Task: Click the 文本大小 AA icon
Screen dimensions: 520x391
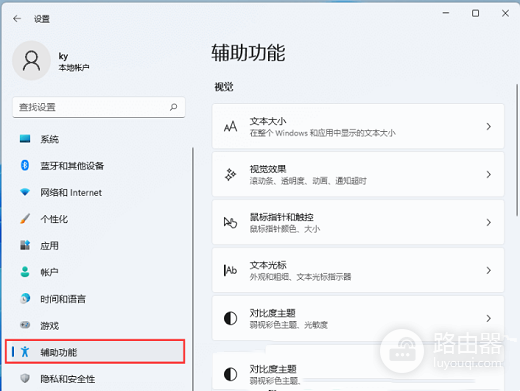Action: tap(230, 126)
